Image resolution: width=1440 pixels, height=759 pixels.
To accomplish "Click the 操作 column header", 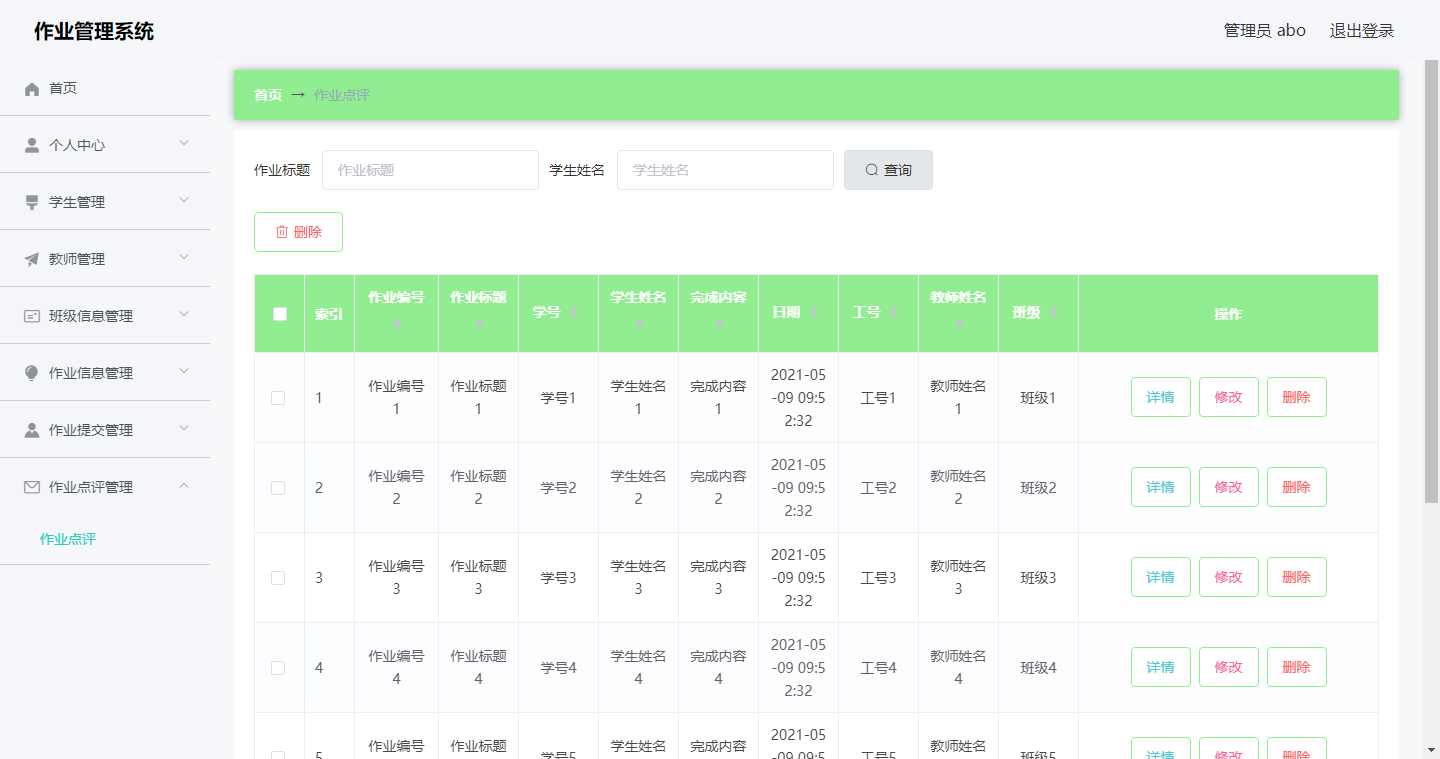I will (1228, 314).
